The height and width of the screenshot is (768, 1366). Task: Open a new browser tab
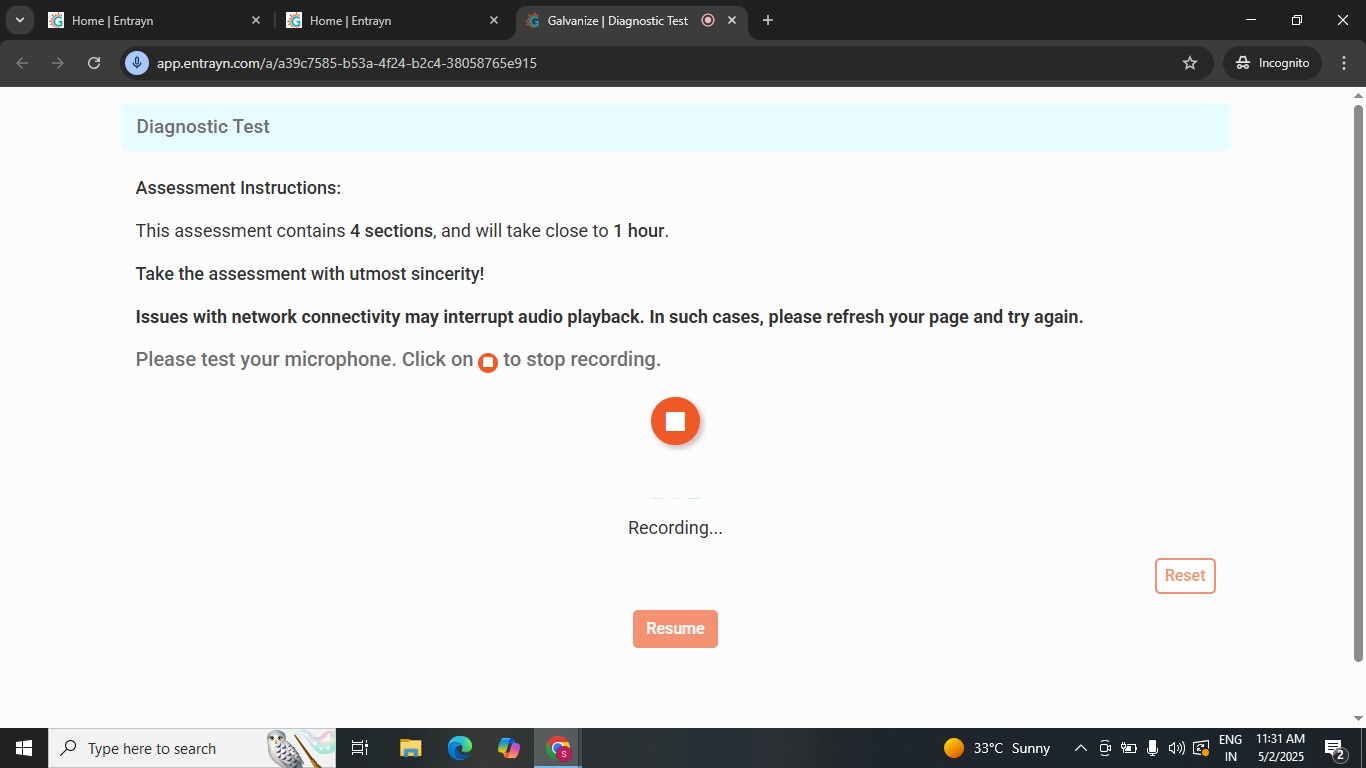coord(768,20)
